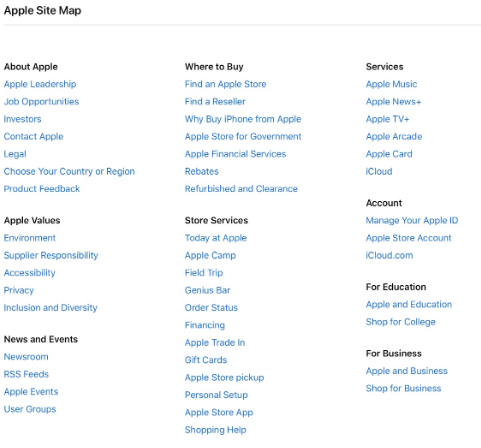The height and width of the screenshot is (448, 481).
Task: Open the Product Feedback link
Action: (42, 189)
